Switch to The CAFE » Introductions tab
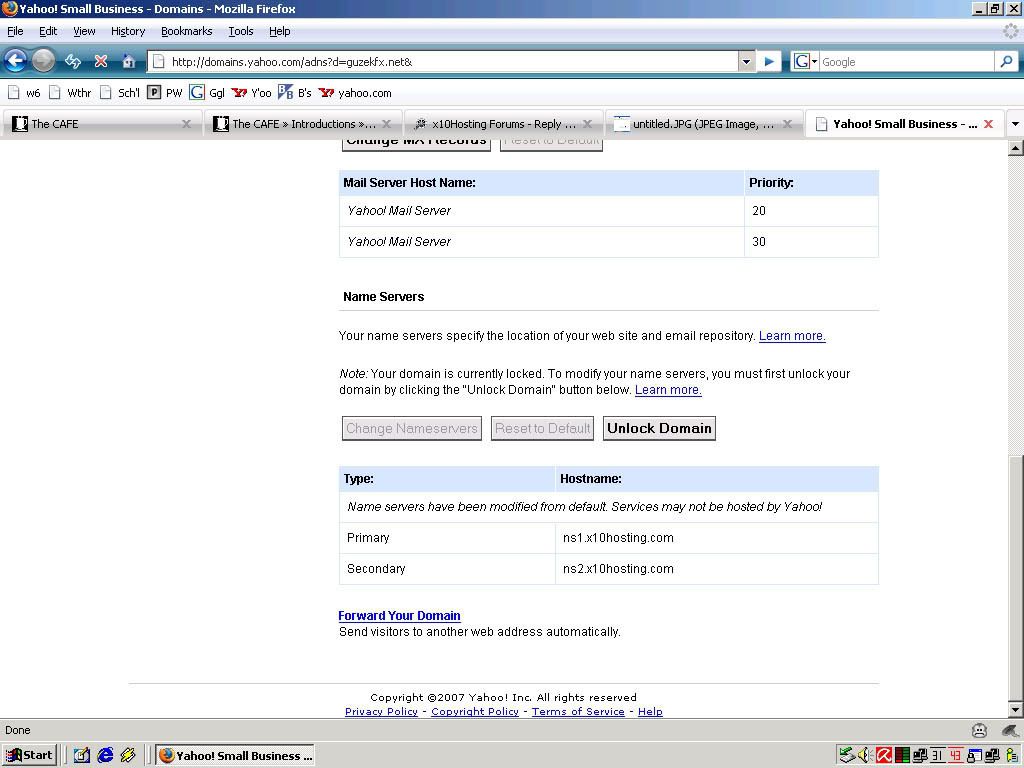The height and width of the screenshot is (768, 1024). click(x=302, y=124)
